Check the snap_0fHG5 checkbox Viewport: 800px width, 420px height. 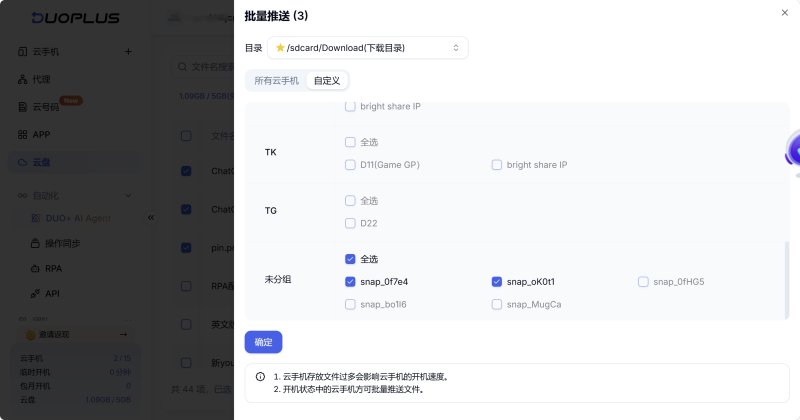643,282
